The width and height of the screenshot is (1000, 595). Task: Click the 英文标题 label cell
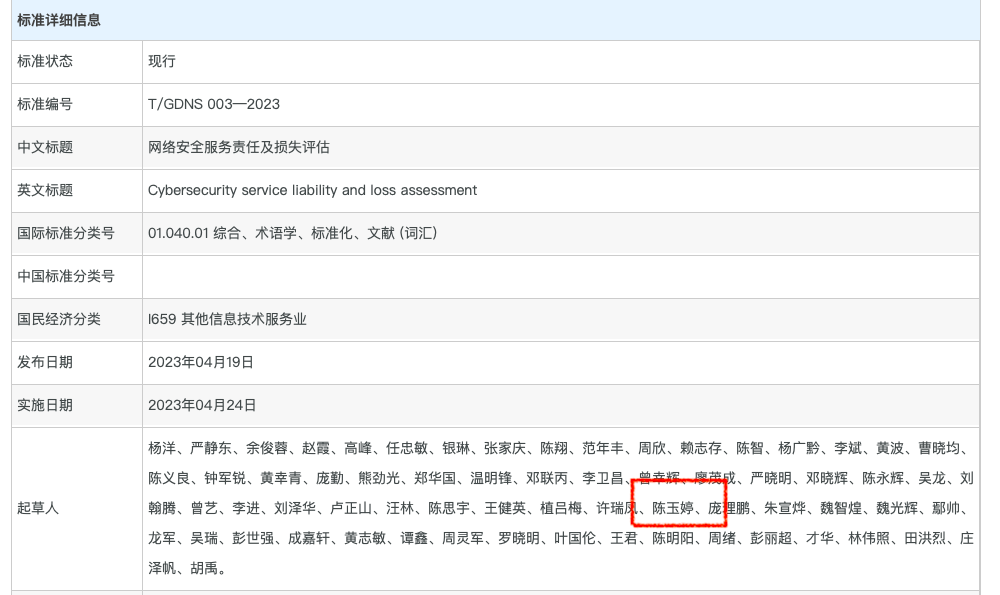[x=45, y=191]
